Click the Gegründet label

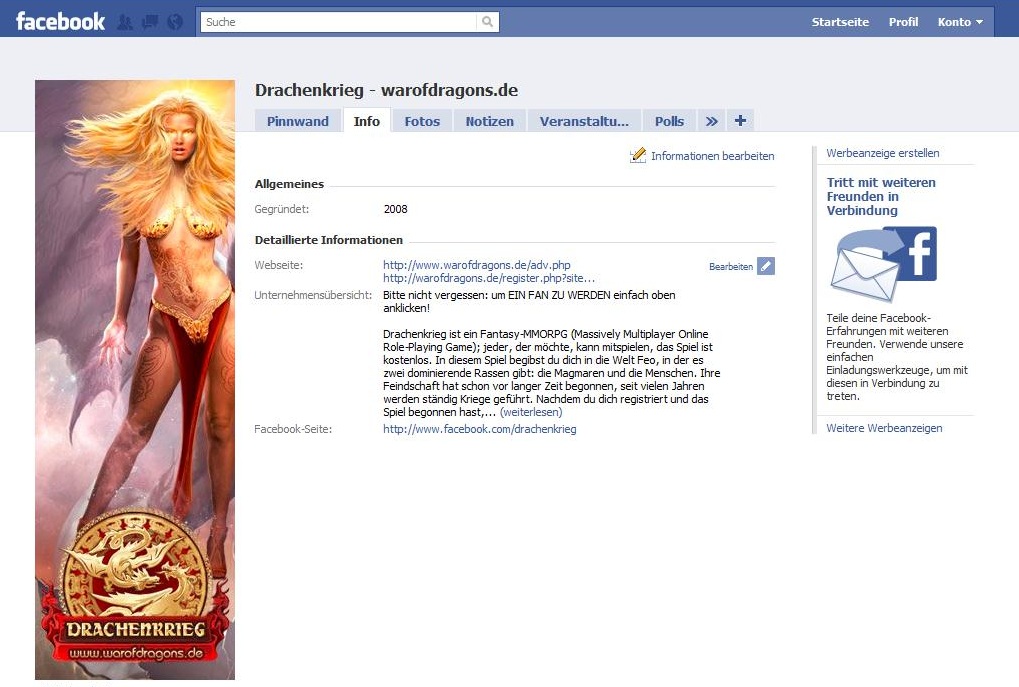281,209
